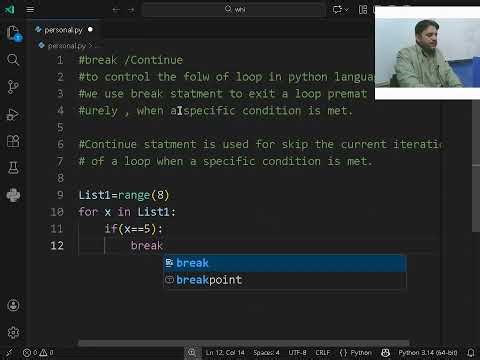
Task: Click the '#break /Continue' comment line
Action: tap(131, 60)
